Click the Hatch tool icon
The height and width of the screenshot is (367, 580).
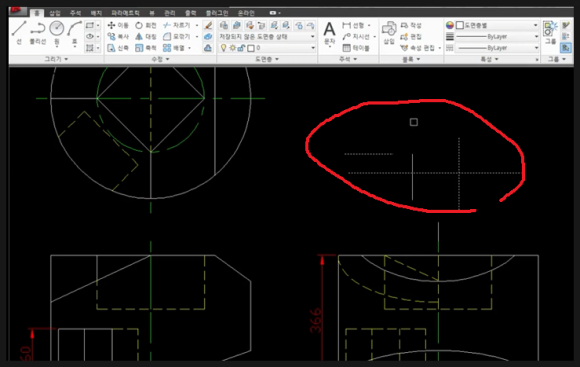[x=90, y=48]
